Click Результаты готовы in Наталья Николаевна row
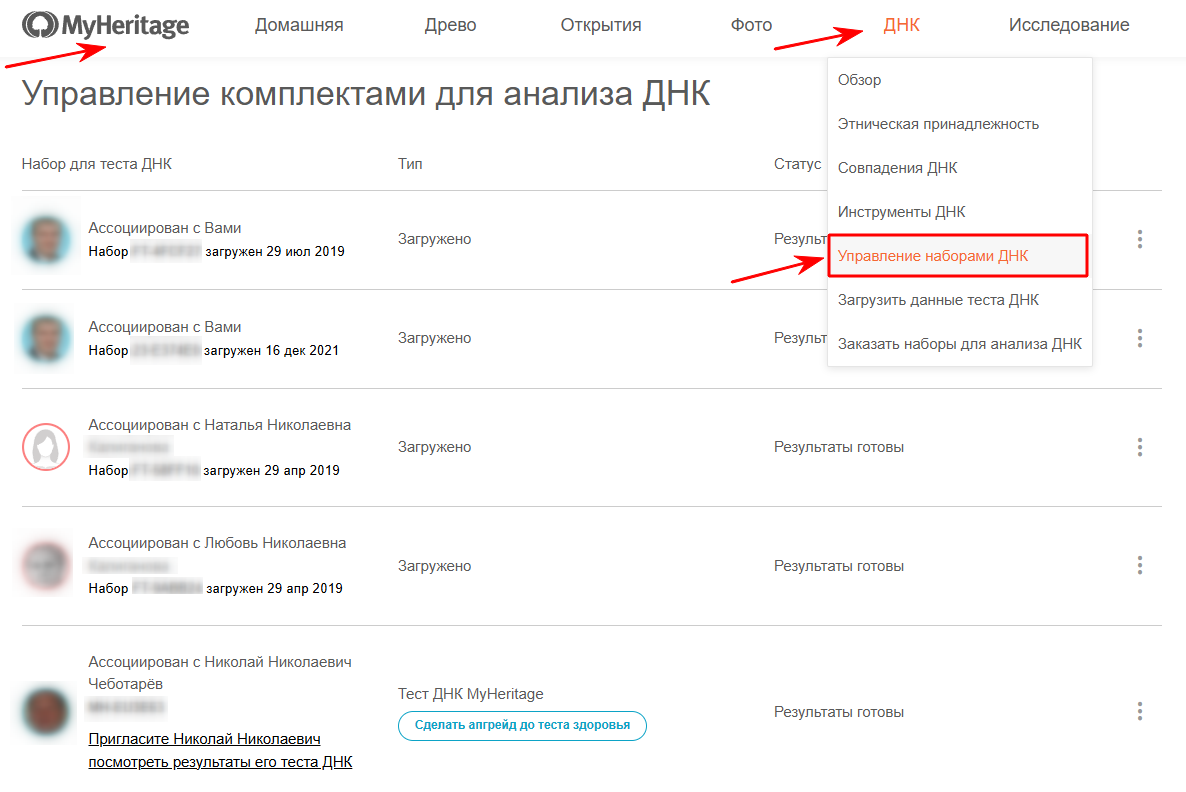This screenshot has height=792, width=1186. [x=839, y=447]
